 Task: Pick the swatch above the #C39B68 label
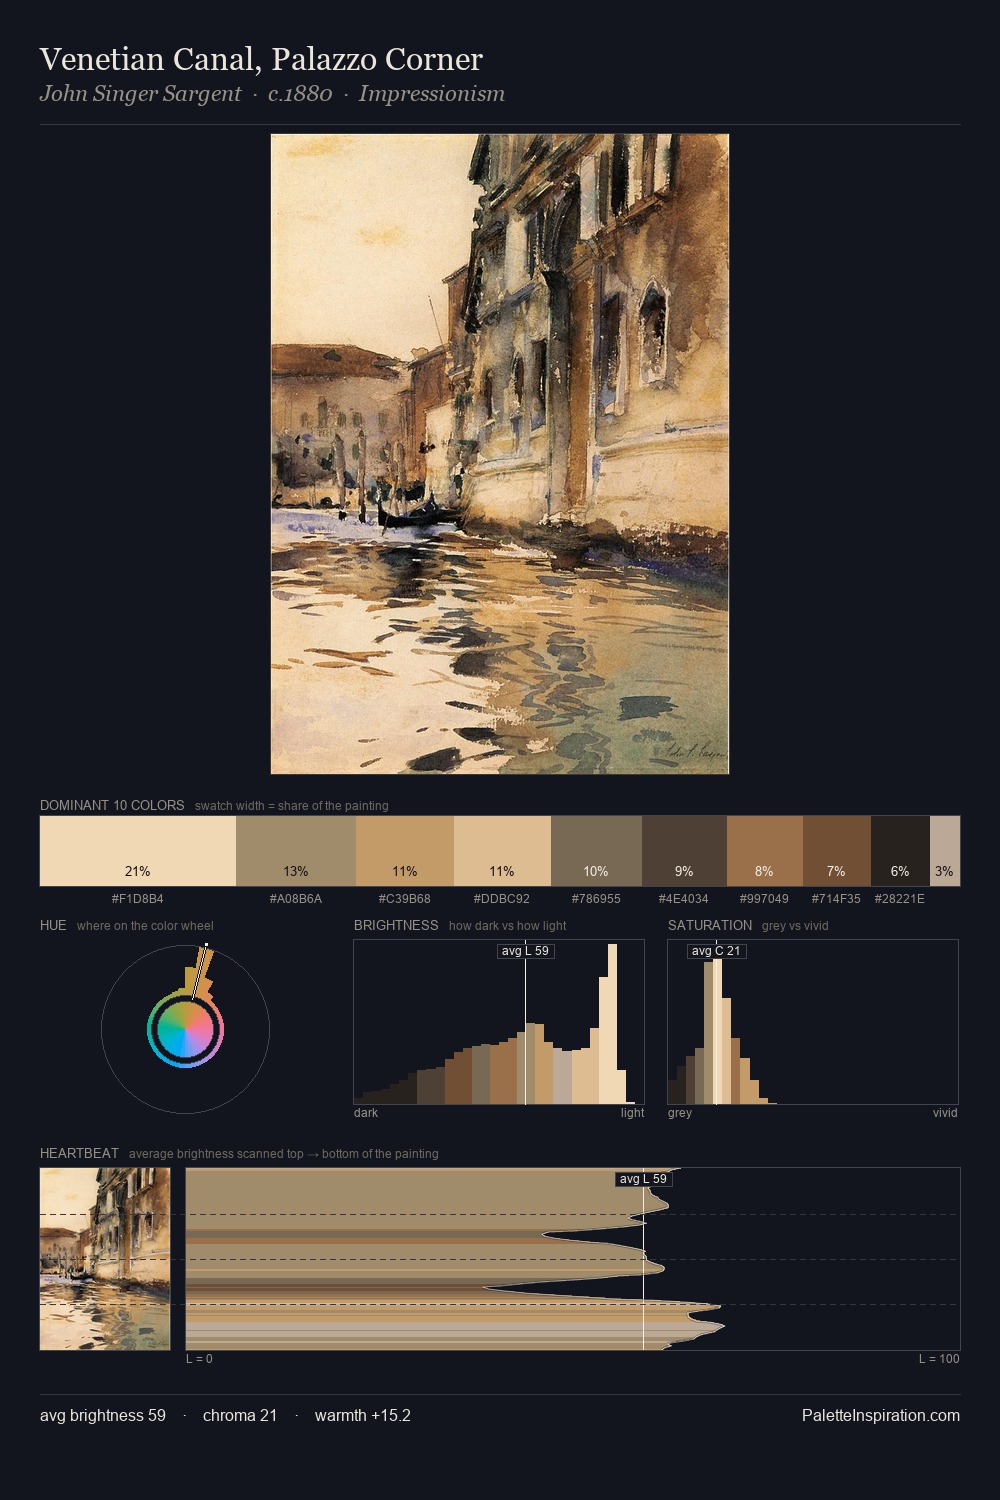coord(405,851)
